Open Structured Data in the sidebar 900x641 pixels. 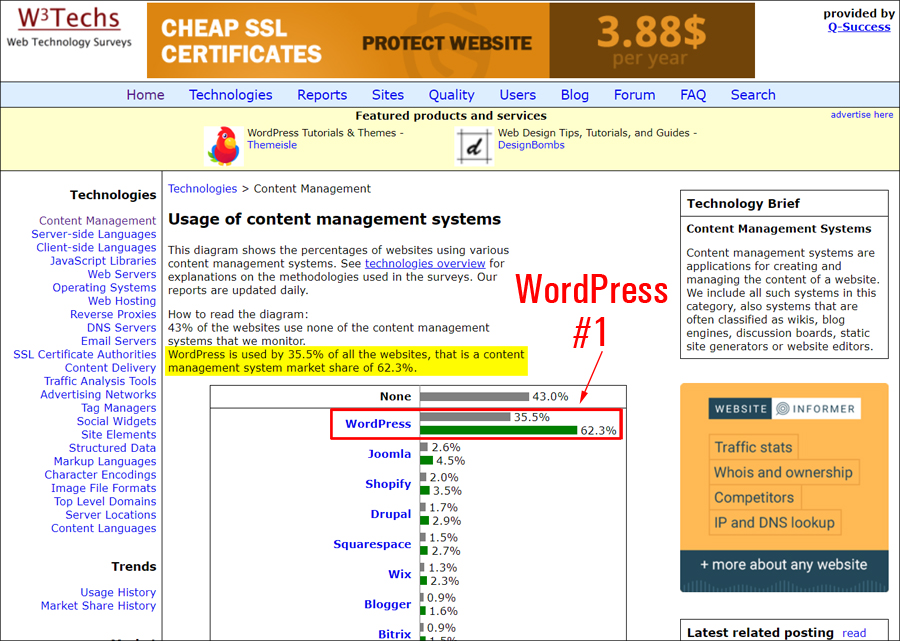[x=112, y=448]
